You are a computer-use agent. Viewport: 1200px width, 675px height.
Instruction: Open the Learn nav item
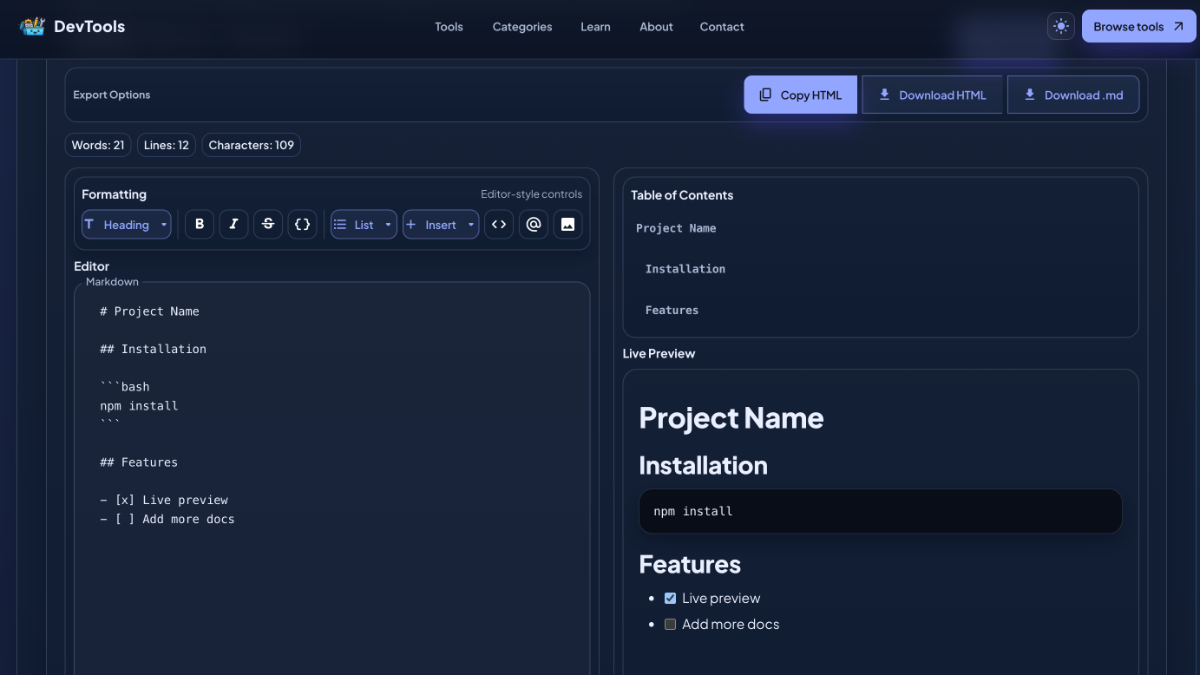(595, 27)
